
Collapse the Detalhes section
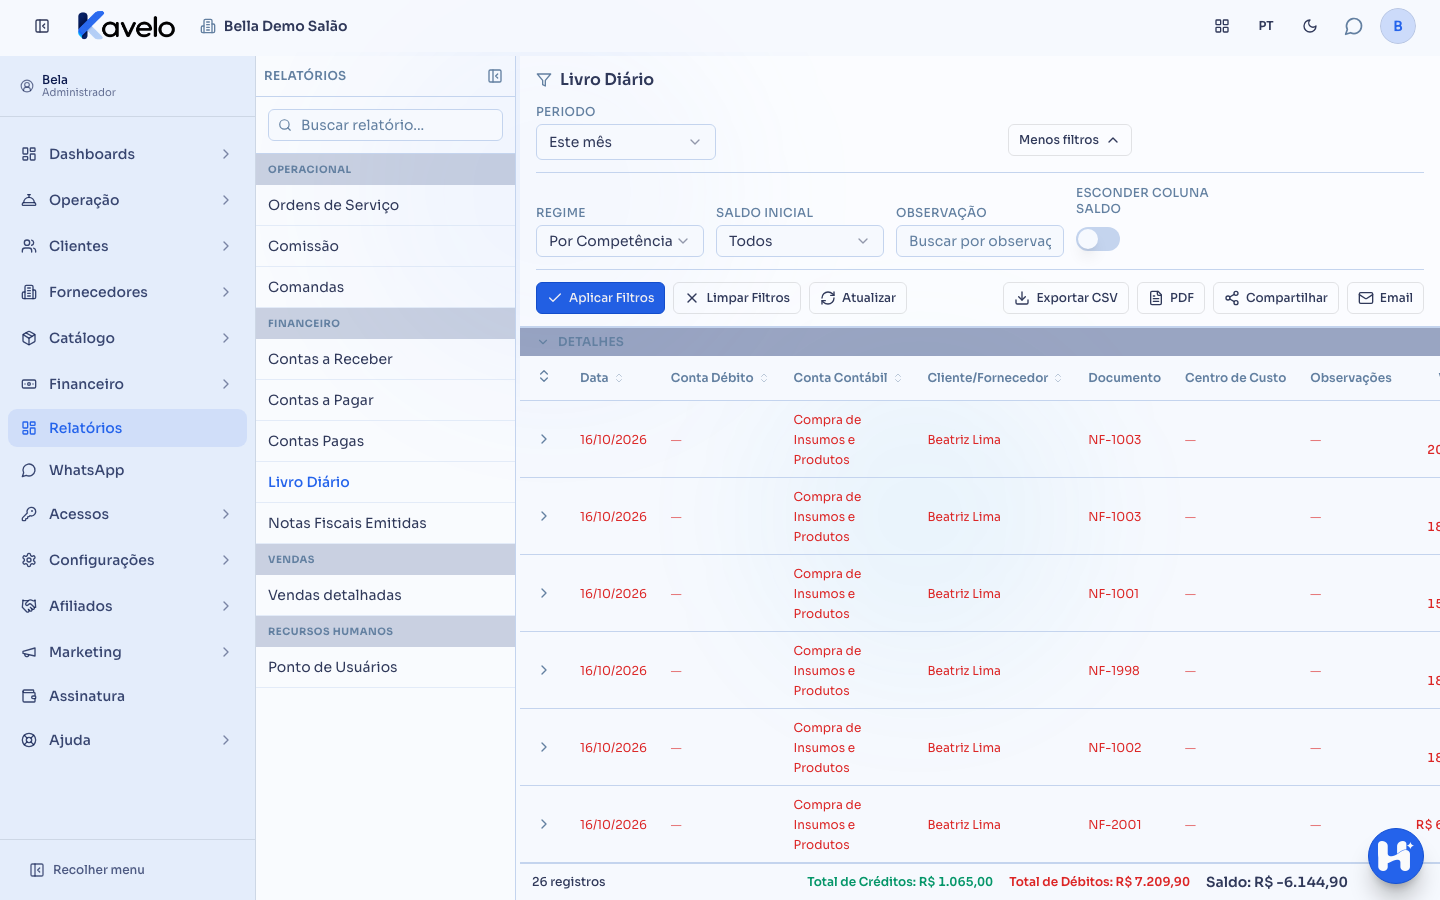coord(543,342)
